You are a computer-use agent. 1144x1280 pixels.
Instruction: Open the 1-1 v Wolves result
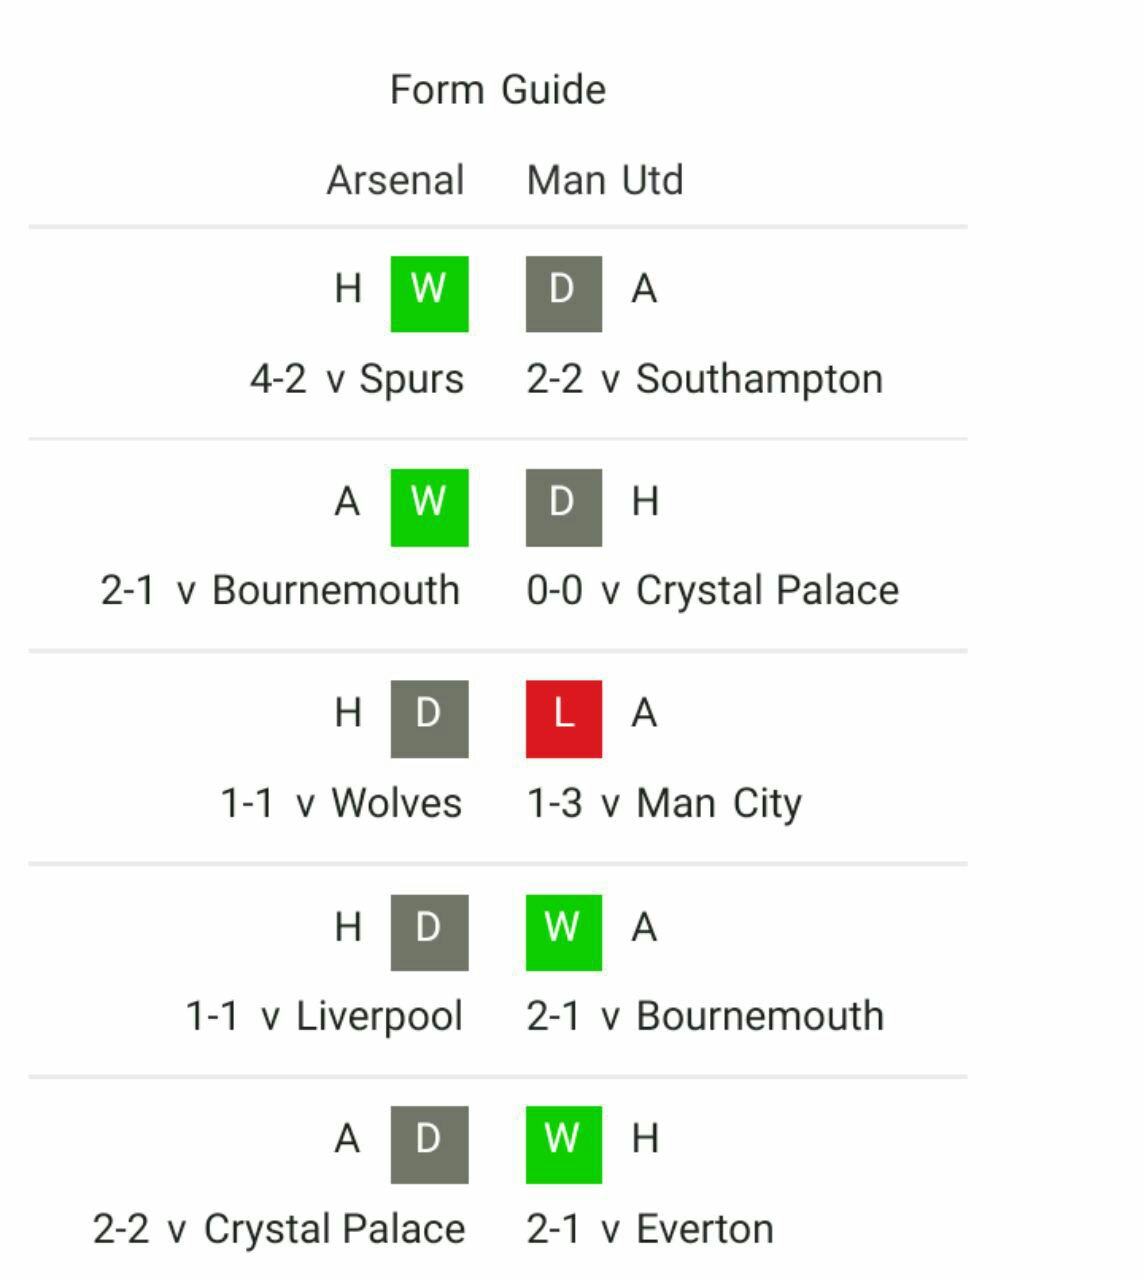[x=341, y=804]
